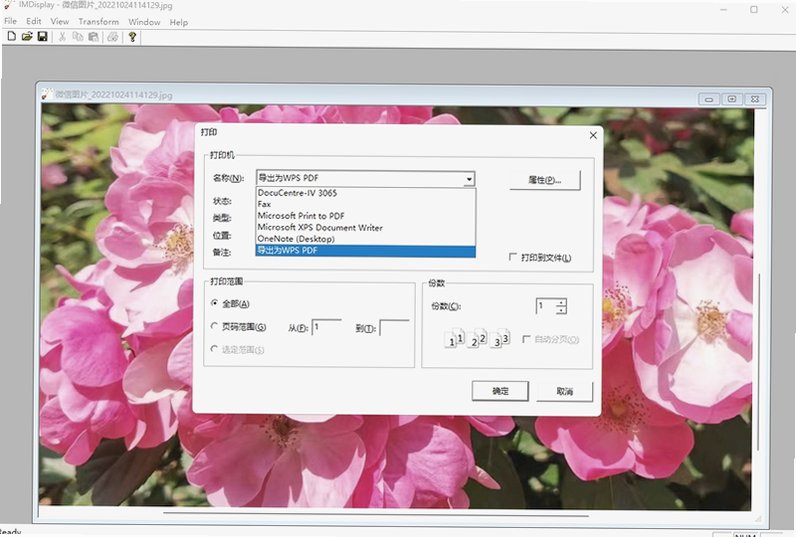
Task: Close the image child window
Action: [755, 99]
